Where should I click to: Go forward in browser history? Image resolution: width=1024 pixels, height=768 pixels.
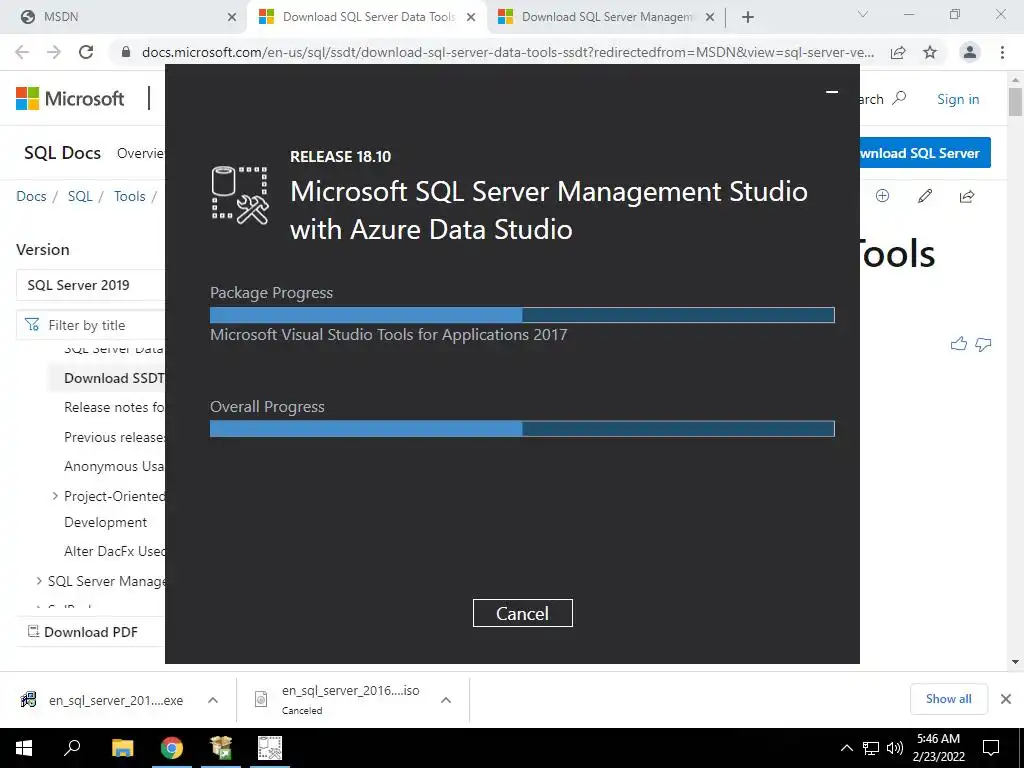coord(54,52)
